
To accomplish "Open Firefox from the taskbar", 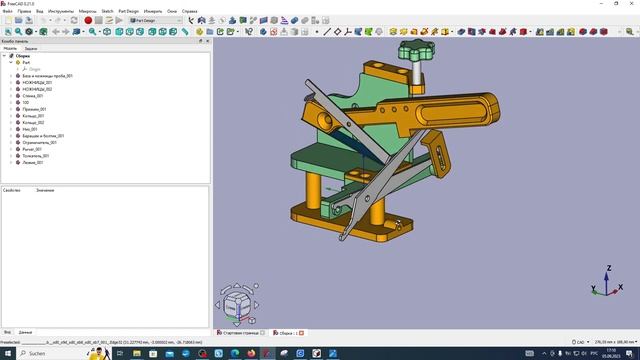I will 251,353.
